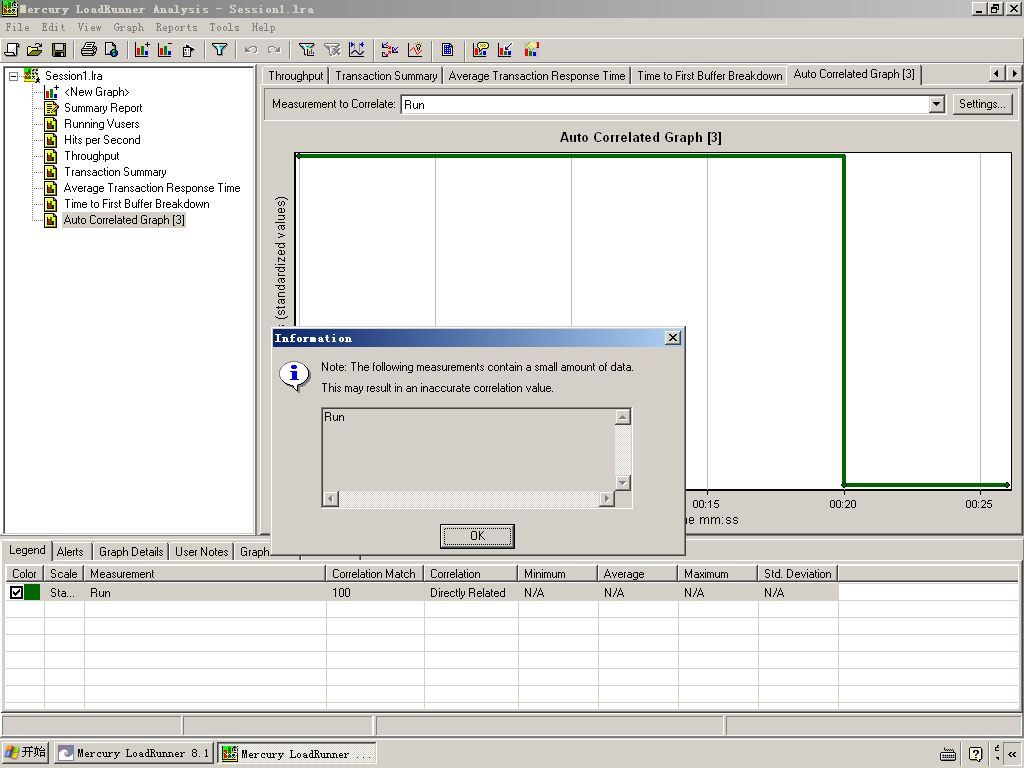
Task: Click the Delete Graph minus-chart icon
Action: tap(165, 50)
